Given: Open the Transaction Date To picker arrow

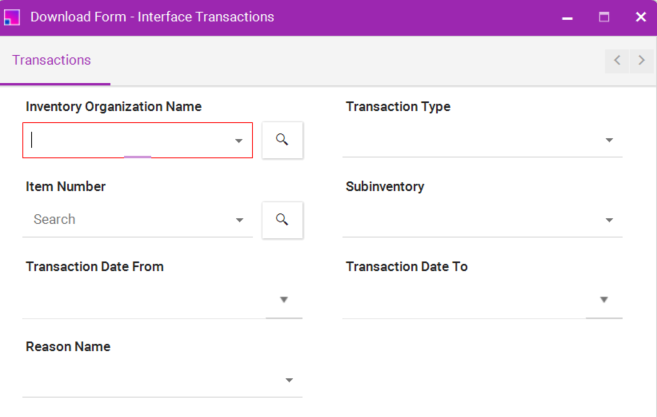Looking at the screenshot, I should [x=604, y=300].
